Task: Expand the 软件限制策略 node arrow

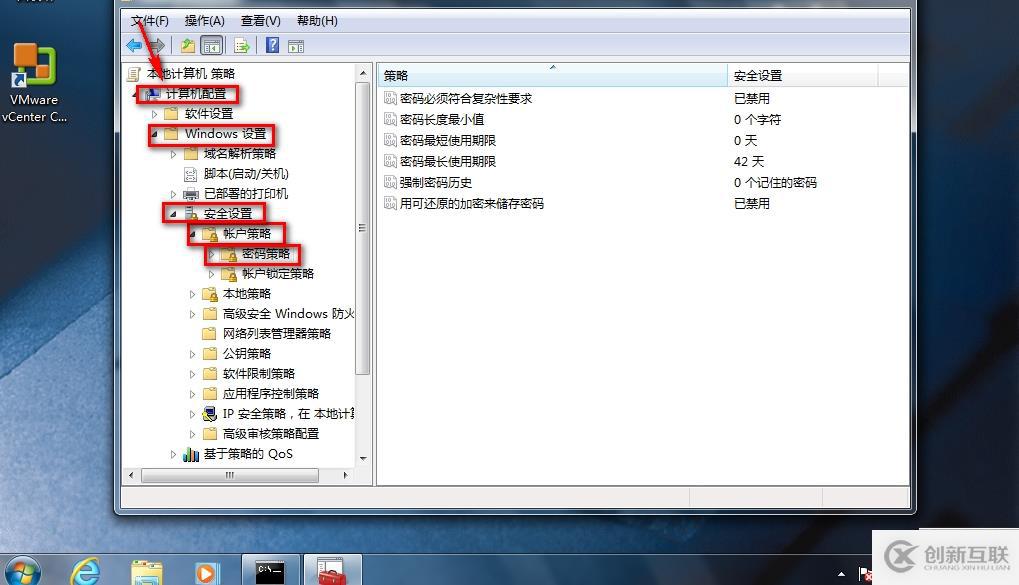Action: [x=192, y=374]
